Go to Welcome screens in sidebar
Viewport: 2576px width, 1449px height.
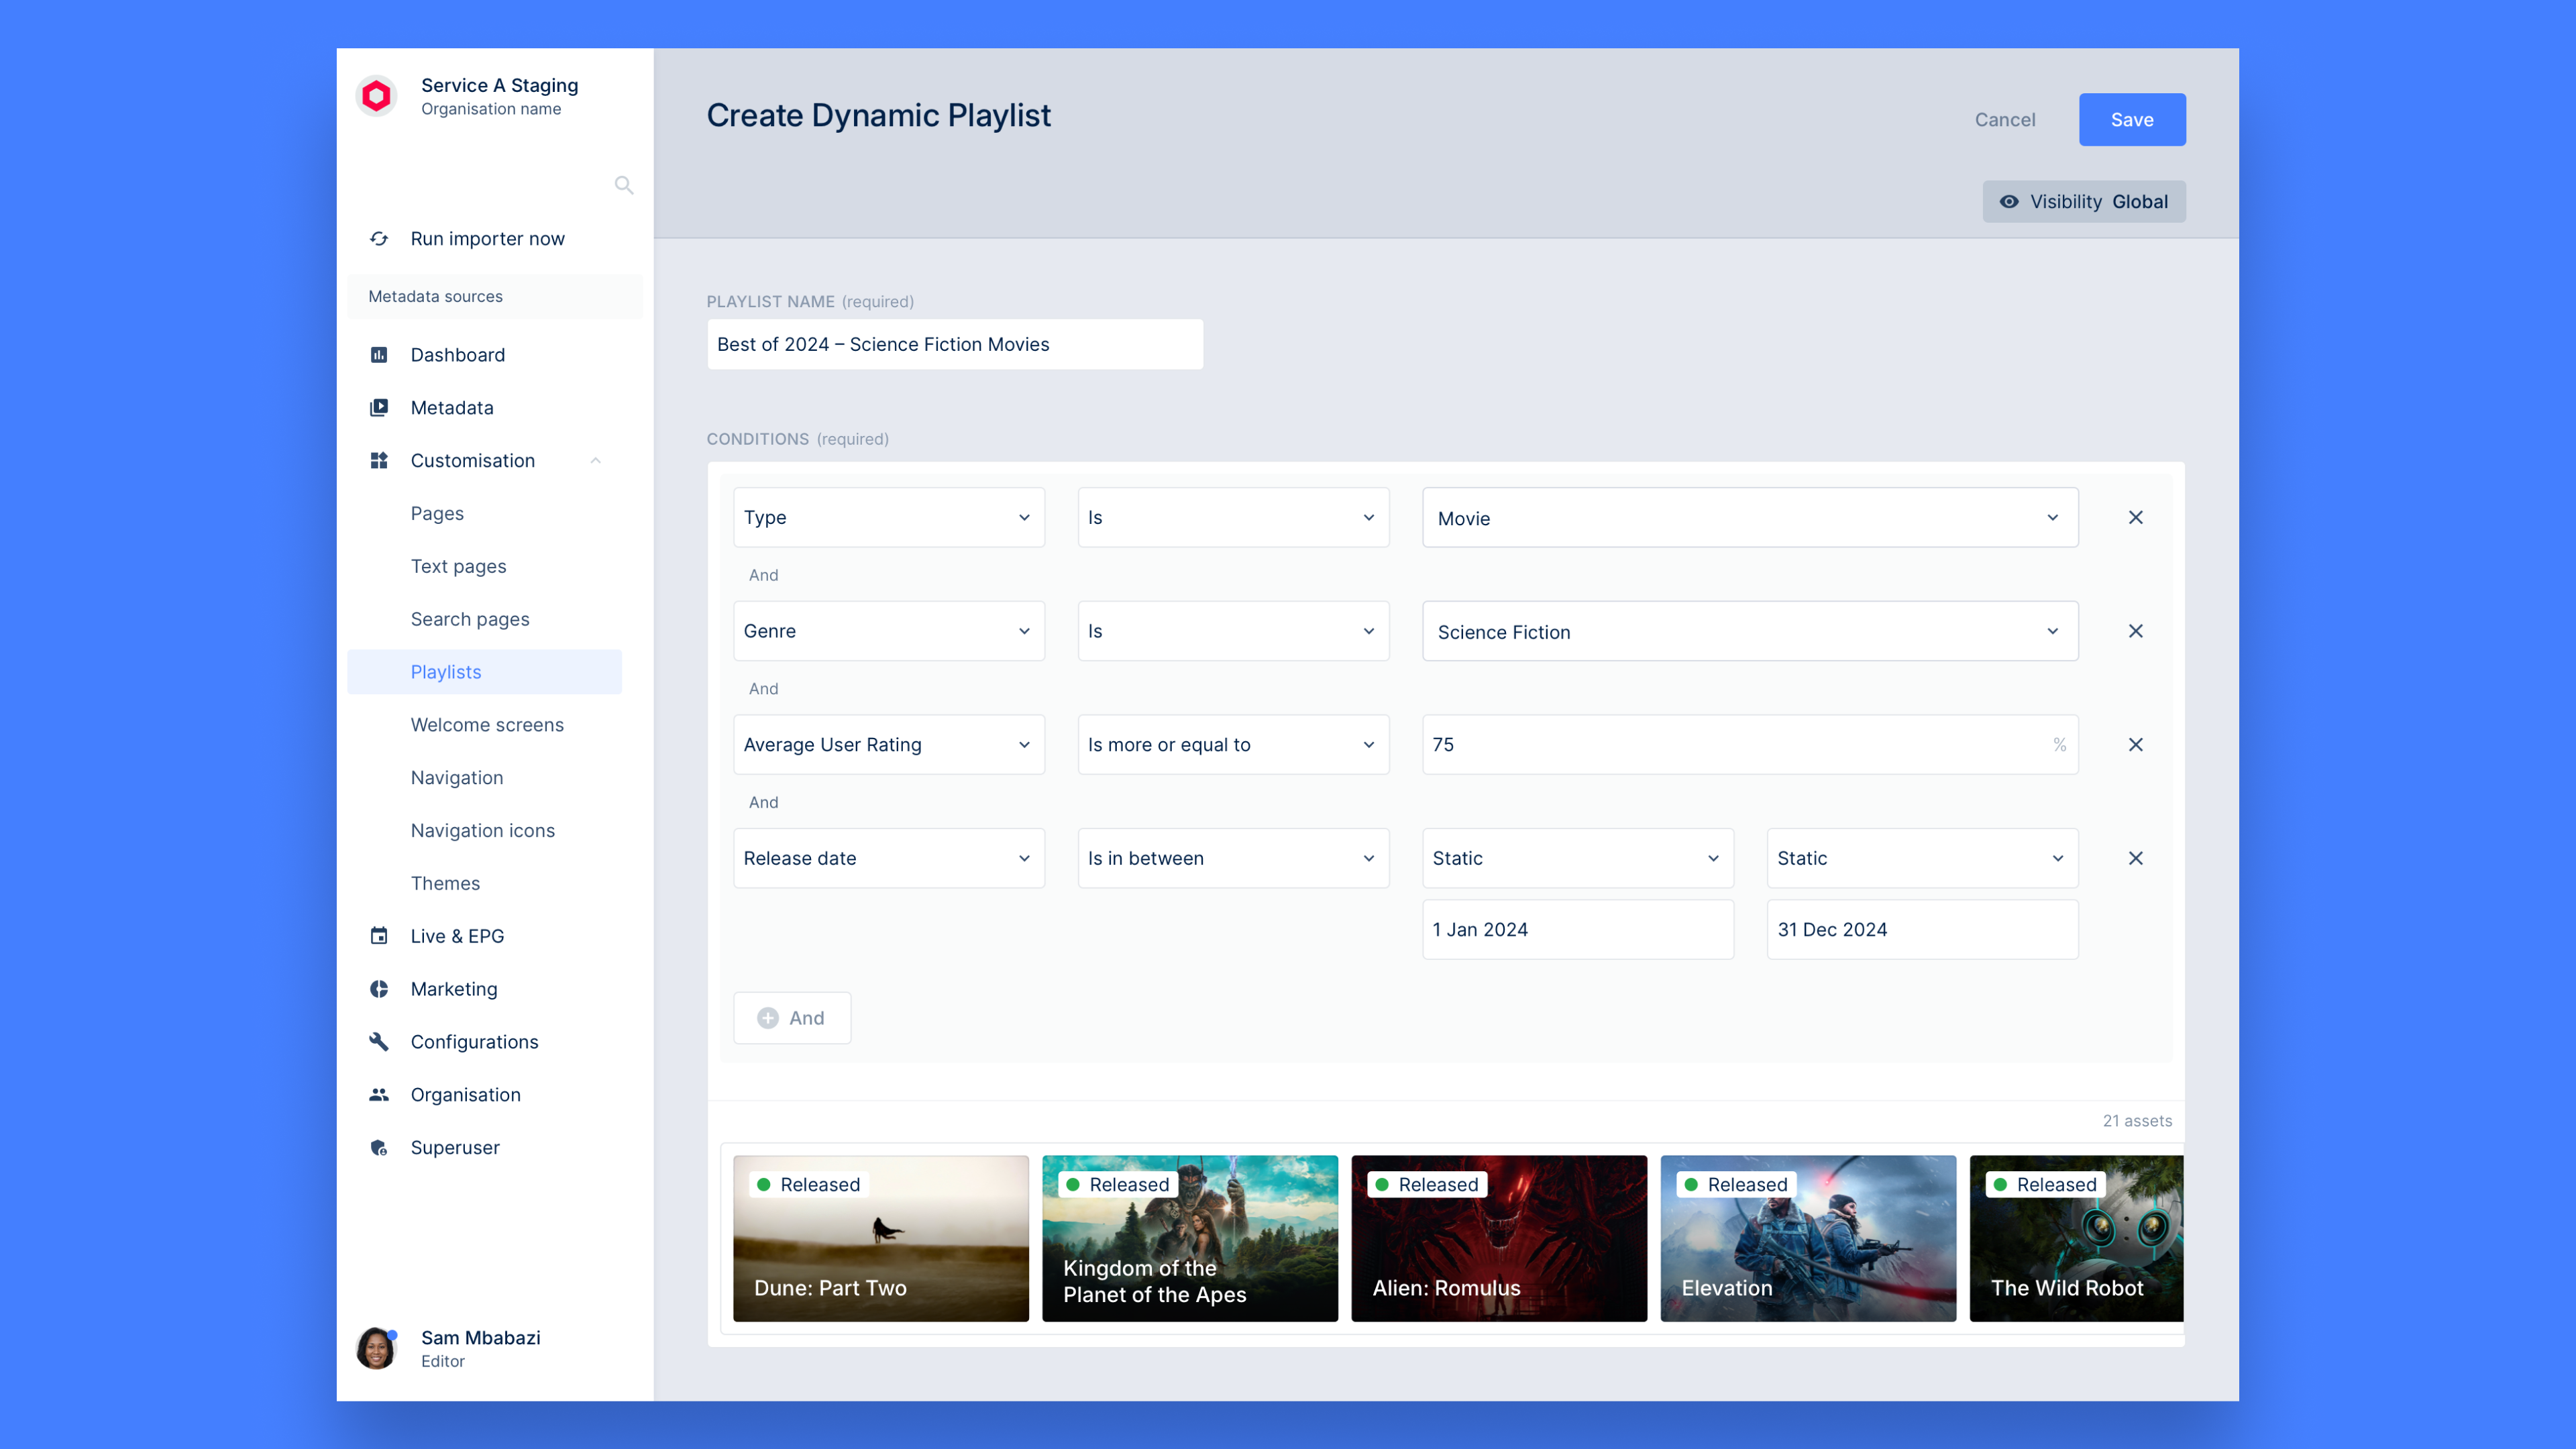pos(487,725)
